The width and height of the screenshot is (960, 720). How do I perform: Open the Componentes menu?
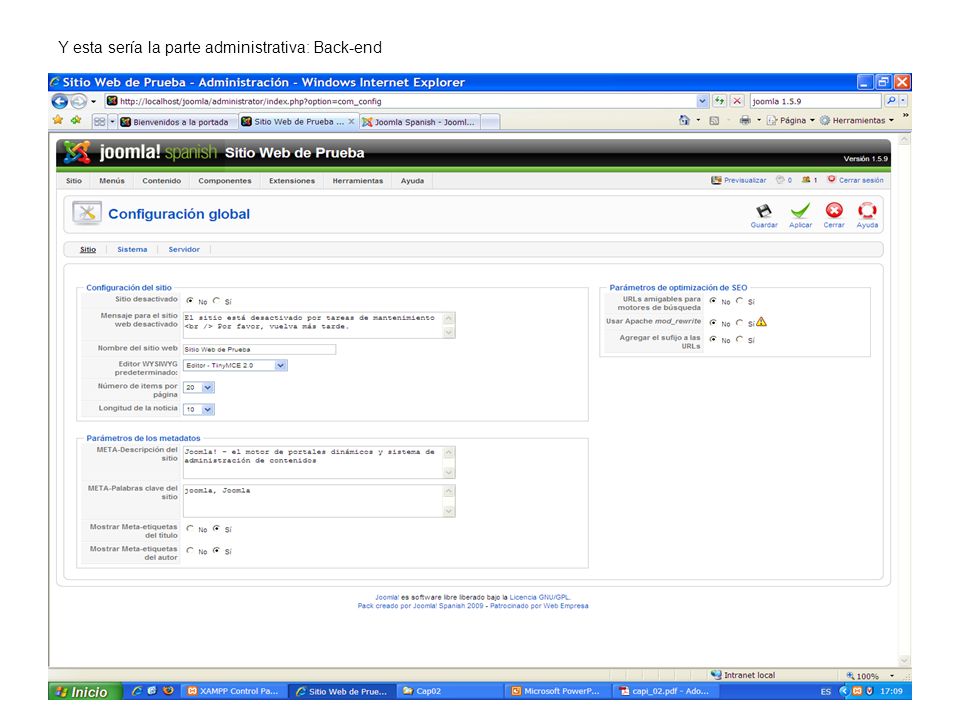tap(225, 181)
